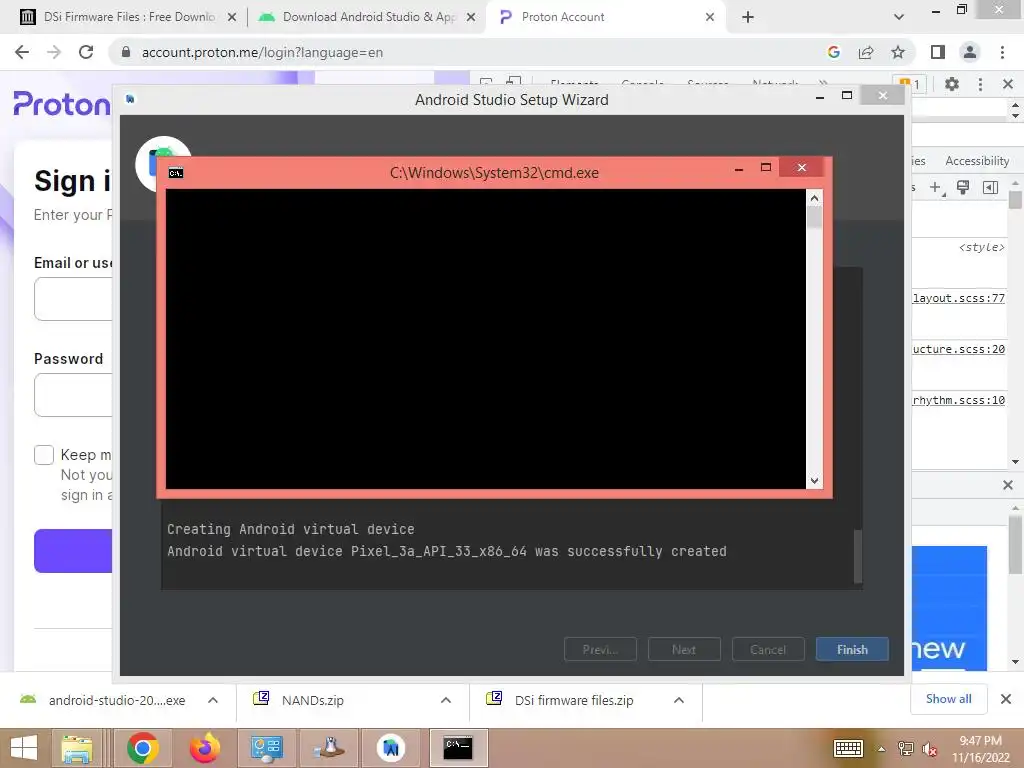This screenshot has height=768, width=1024.
Task: Click DevTools issues counter badge
Action: click(912, 84)
